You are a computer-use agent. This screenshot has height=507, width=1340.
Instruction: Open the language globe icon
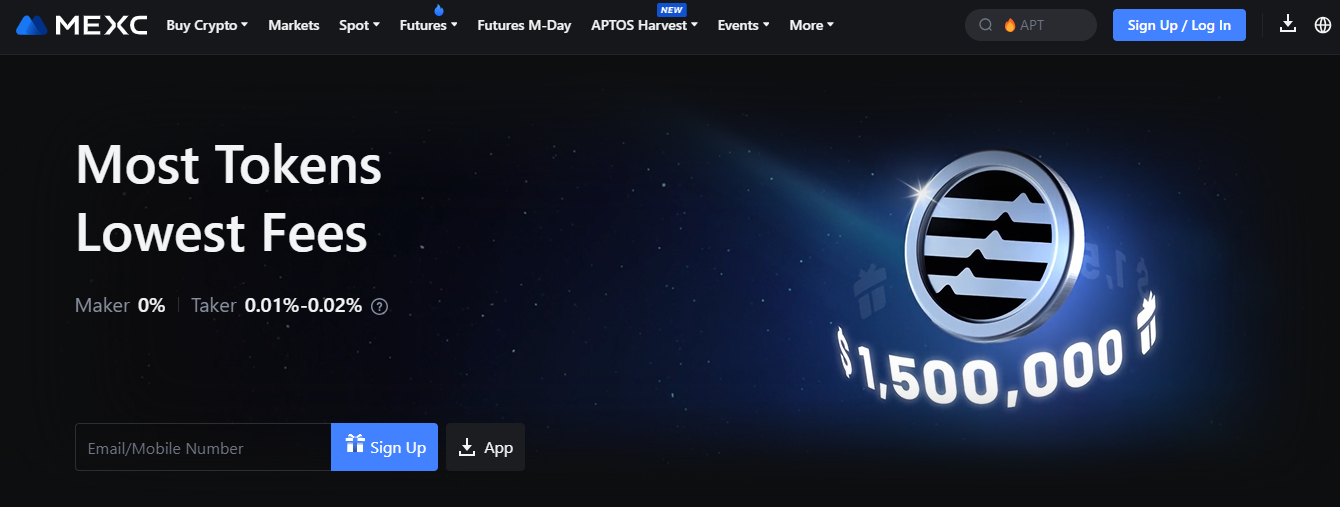click(x=1322, y=24)
